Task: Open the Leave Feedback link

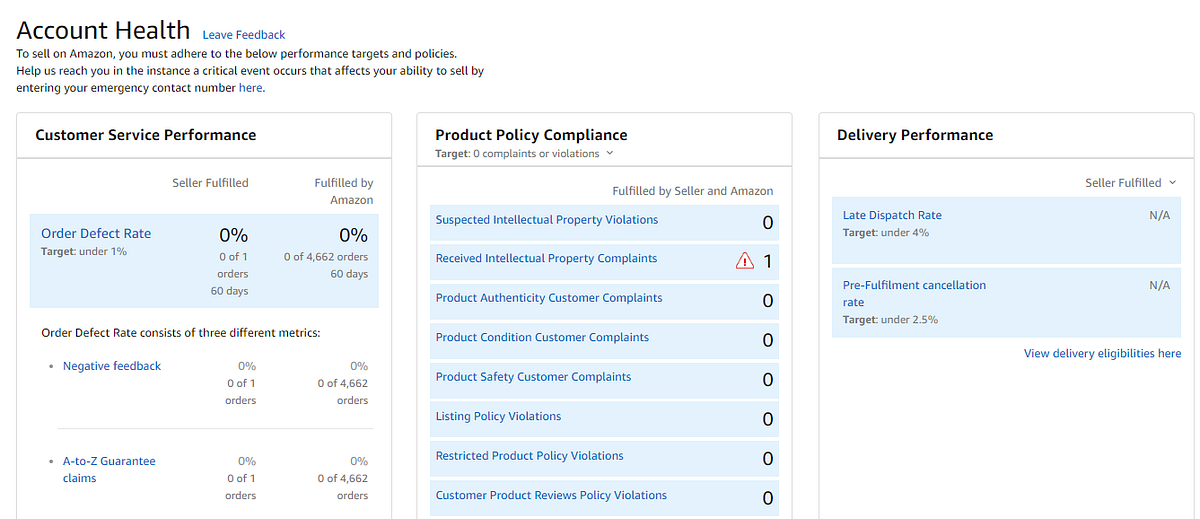Action: click(x=244, y=35)
